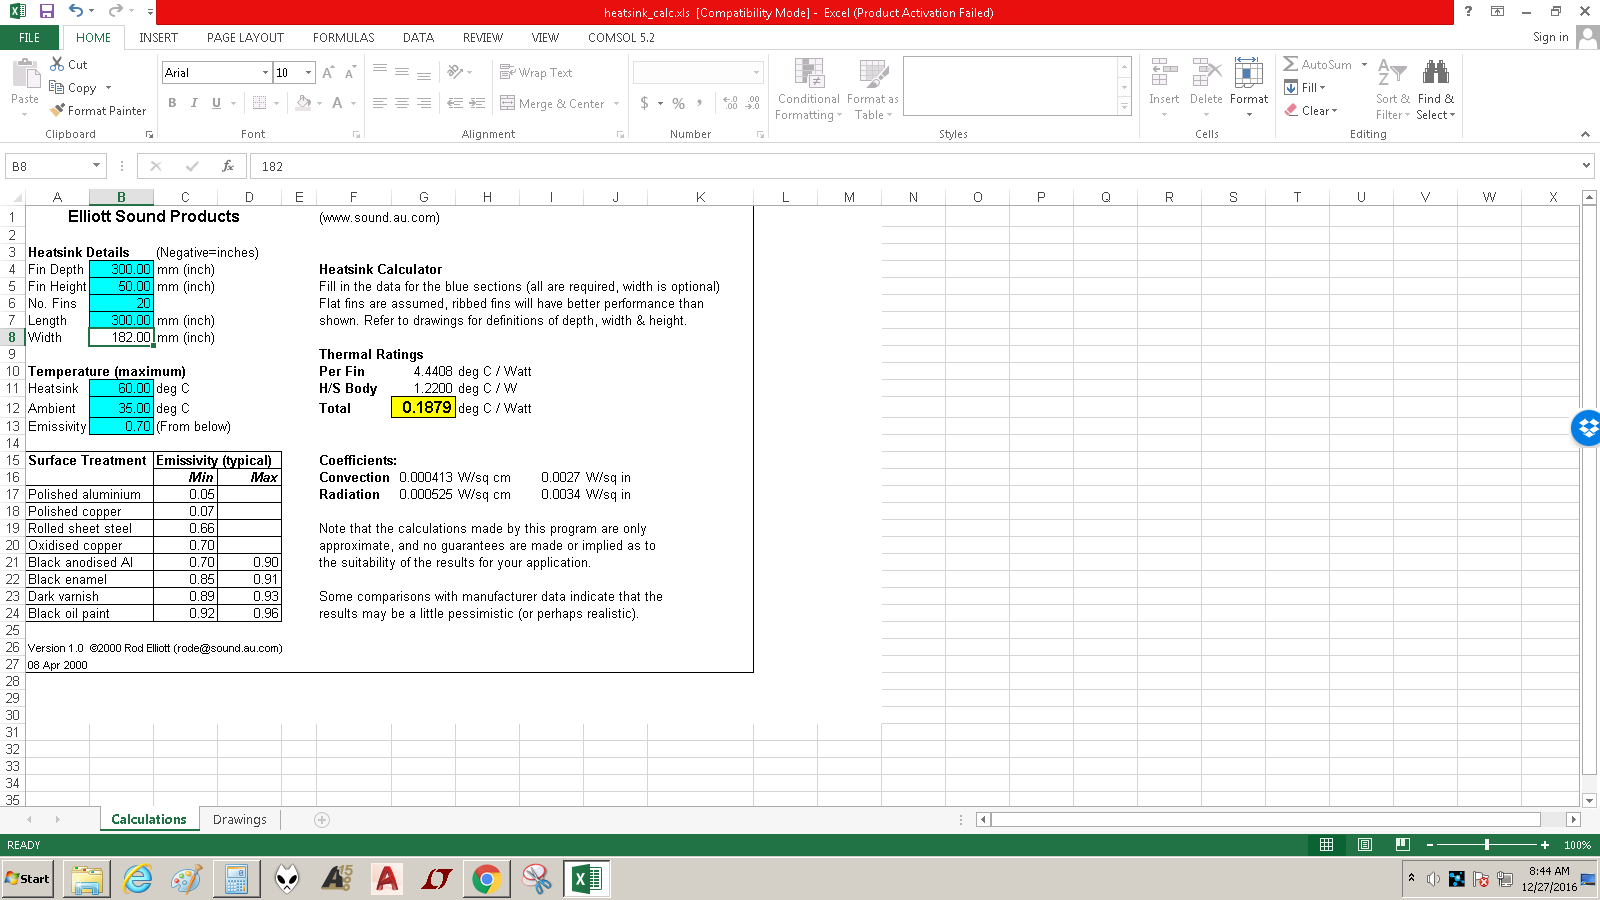Click the Copy icon

pos(57,87)
